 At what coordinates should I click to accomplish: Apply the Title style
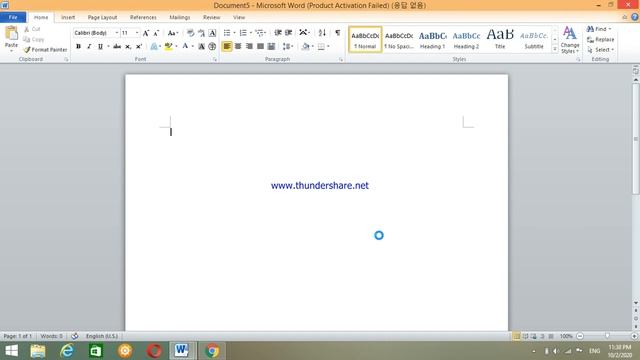coord(500,40)
